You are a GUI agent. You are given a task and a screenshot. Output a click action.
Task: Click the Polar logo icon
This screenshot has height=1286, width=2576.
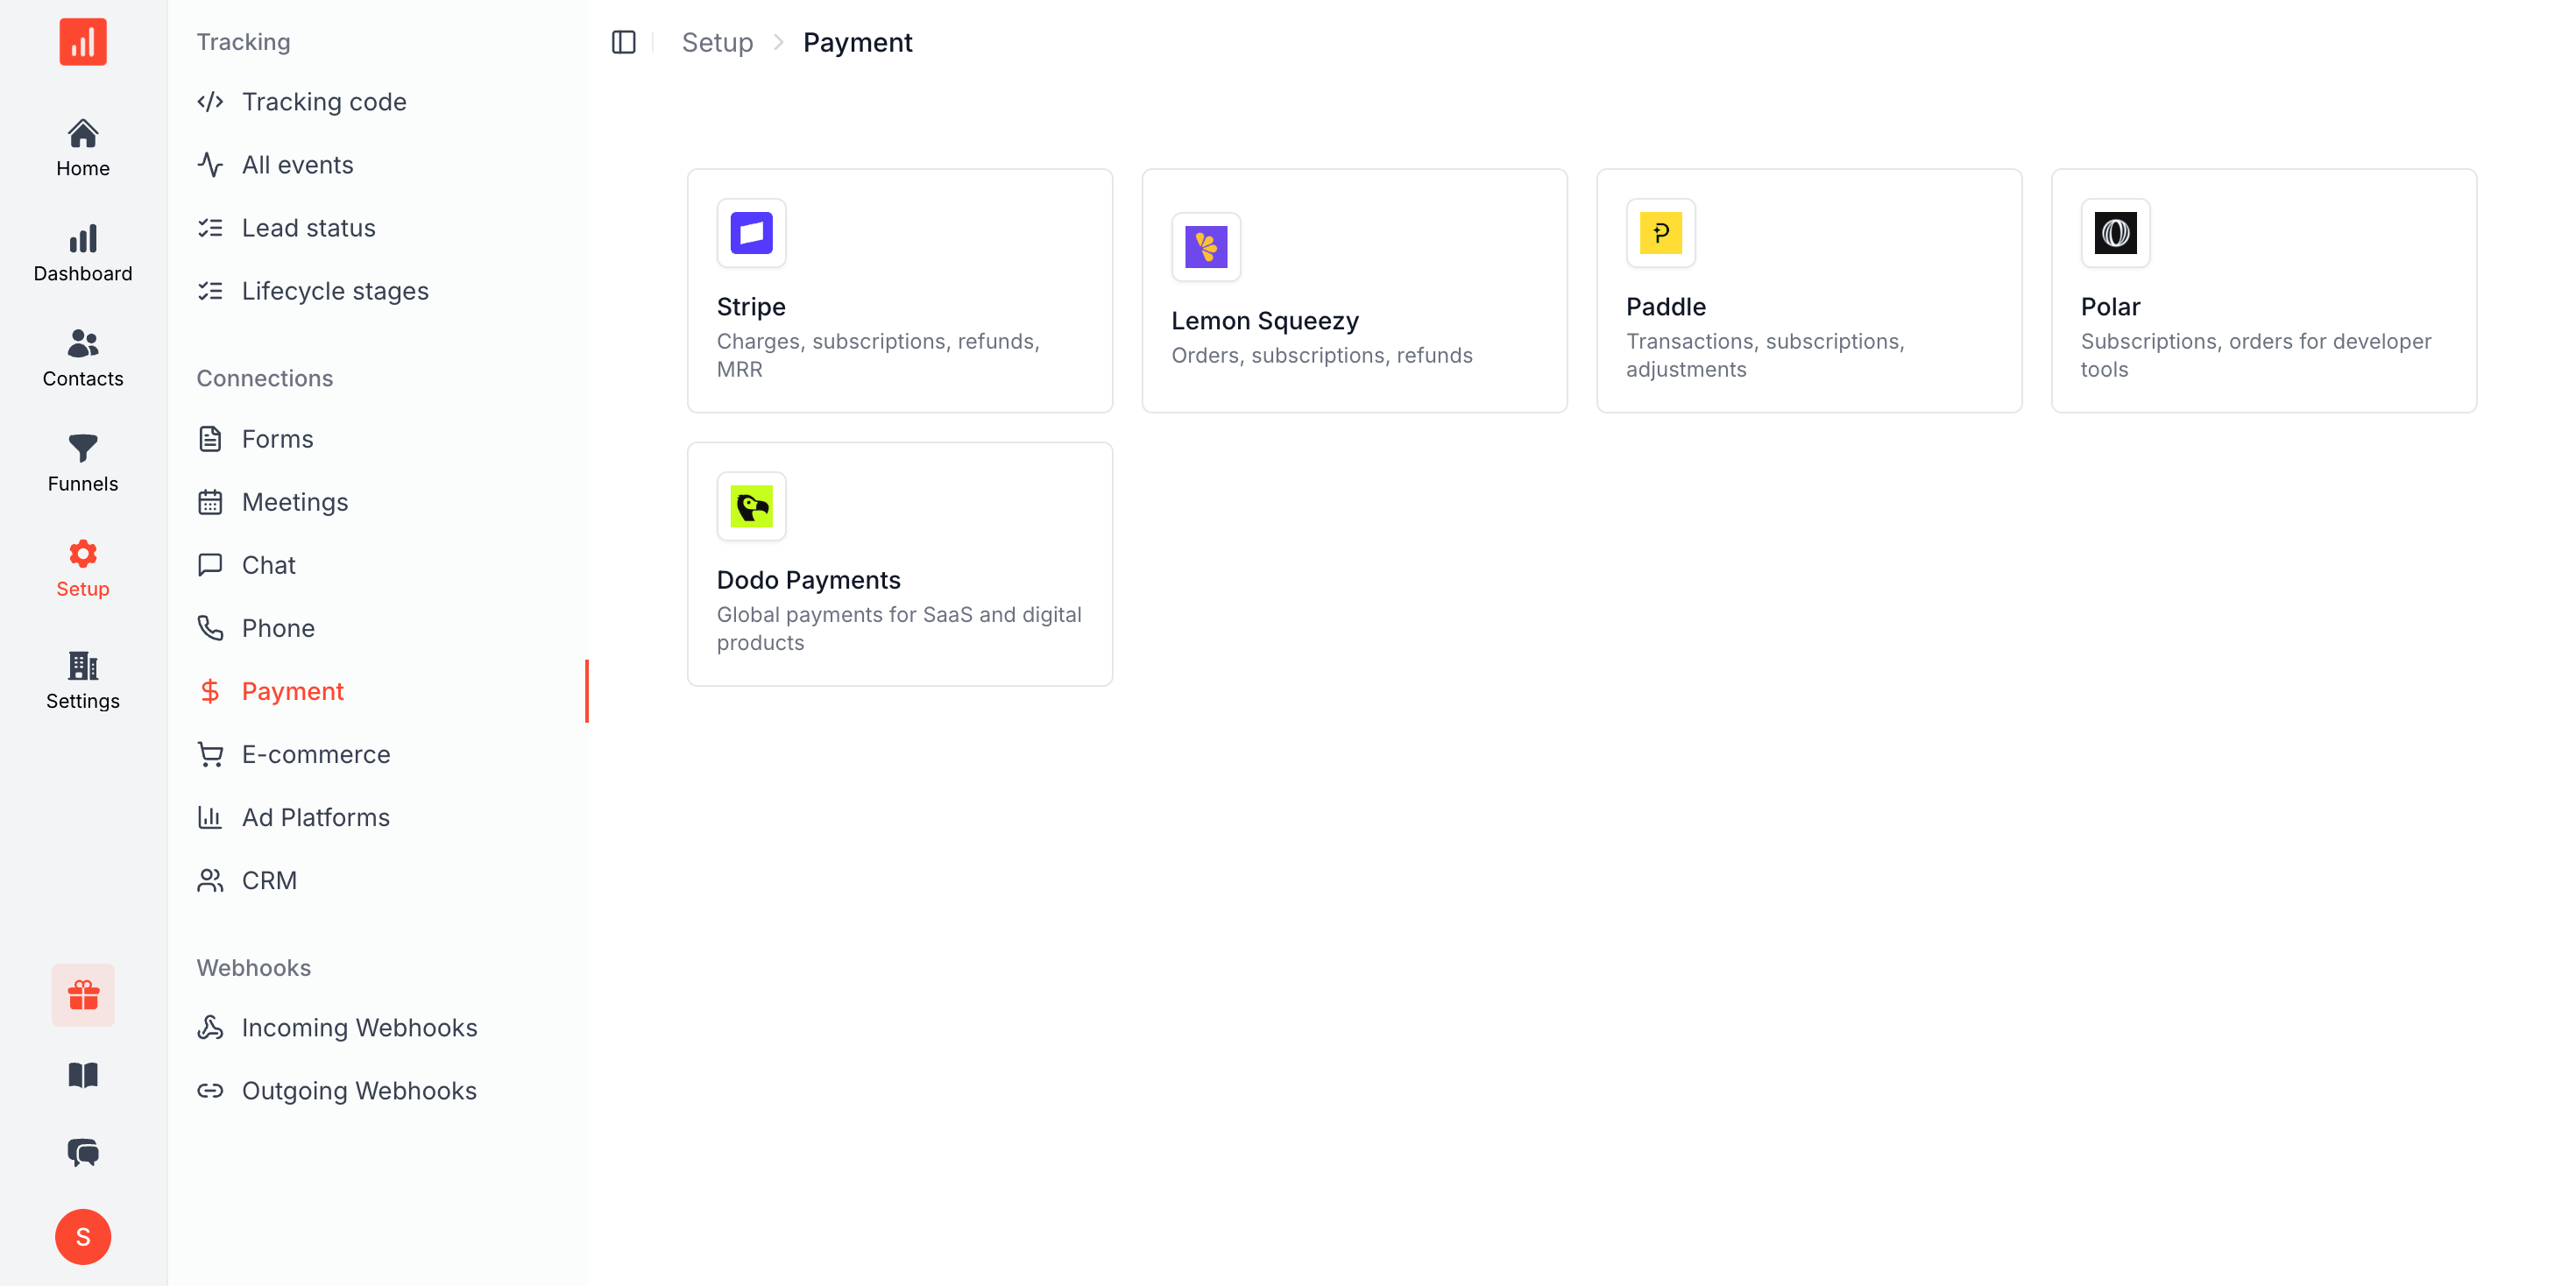tap(2116, 233)
